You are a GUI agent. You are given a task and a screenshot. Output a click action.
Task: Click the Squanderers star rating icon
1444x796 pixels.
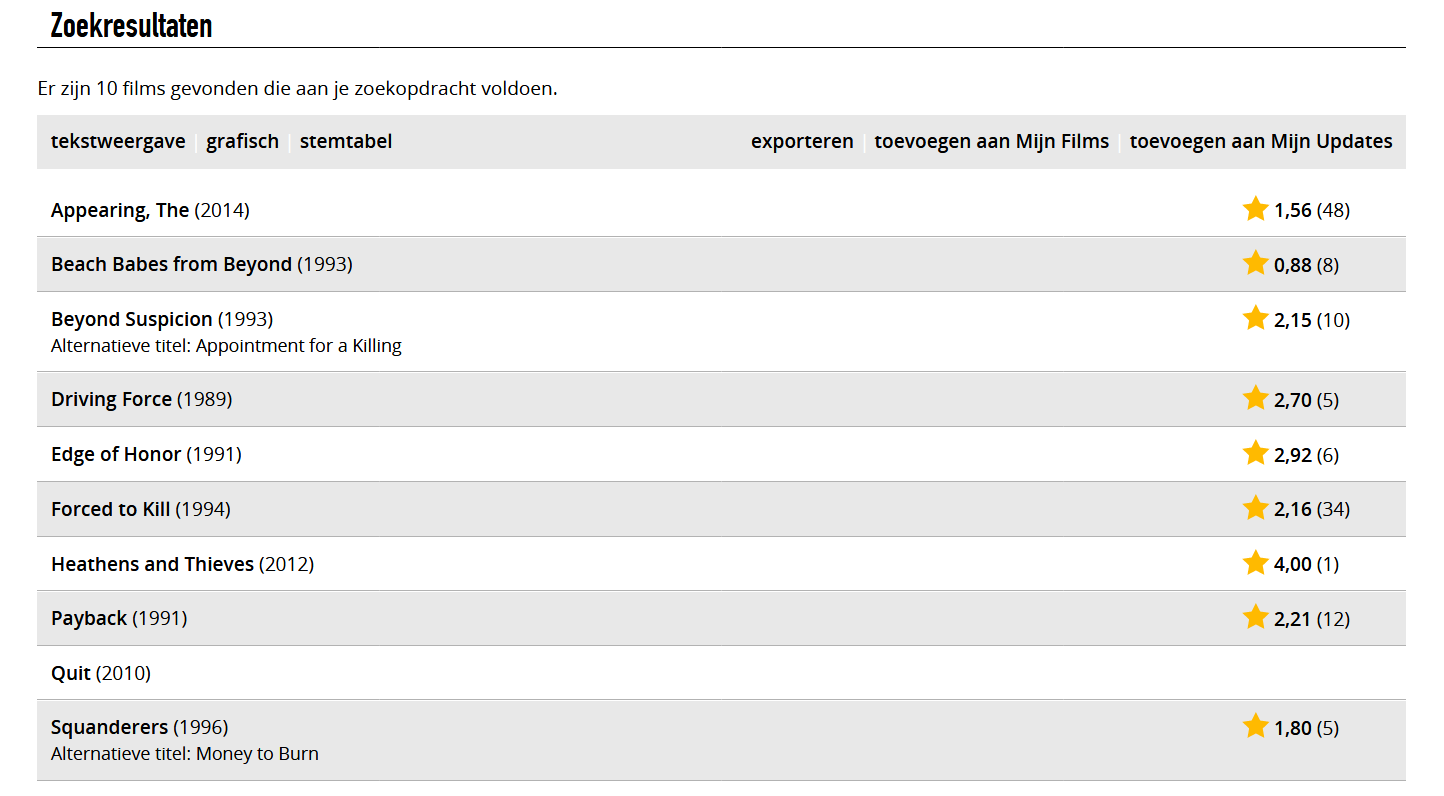[1255, 727]
